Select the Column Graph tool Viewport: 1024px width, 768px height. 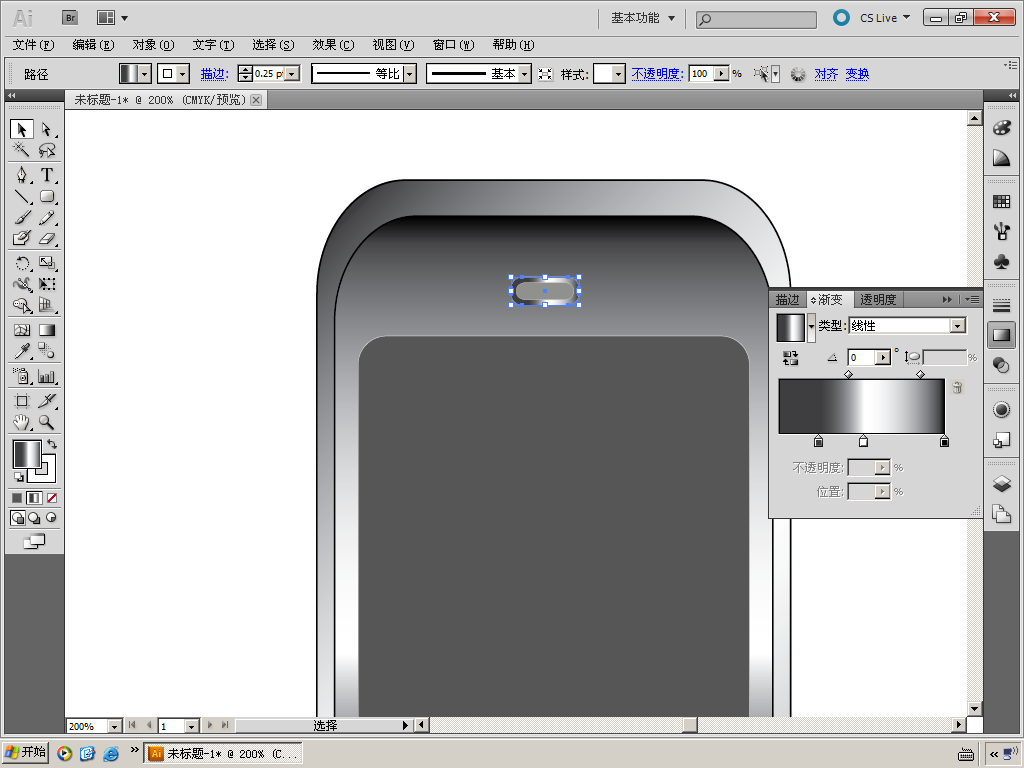tap(46, 376)
